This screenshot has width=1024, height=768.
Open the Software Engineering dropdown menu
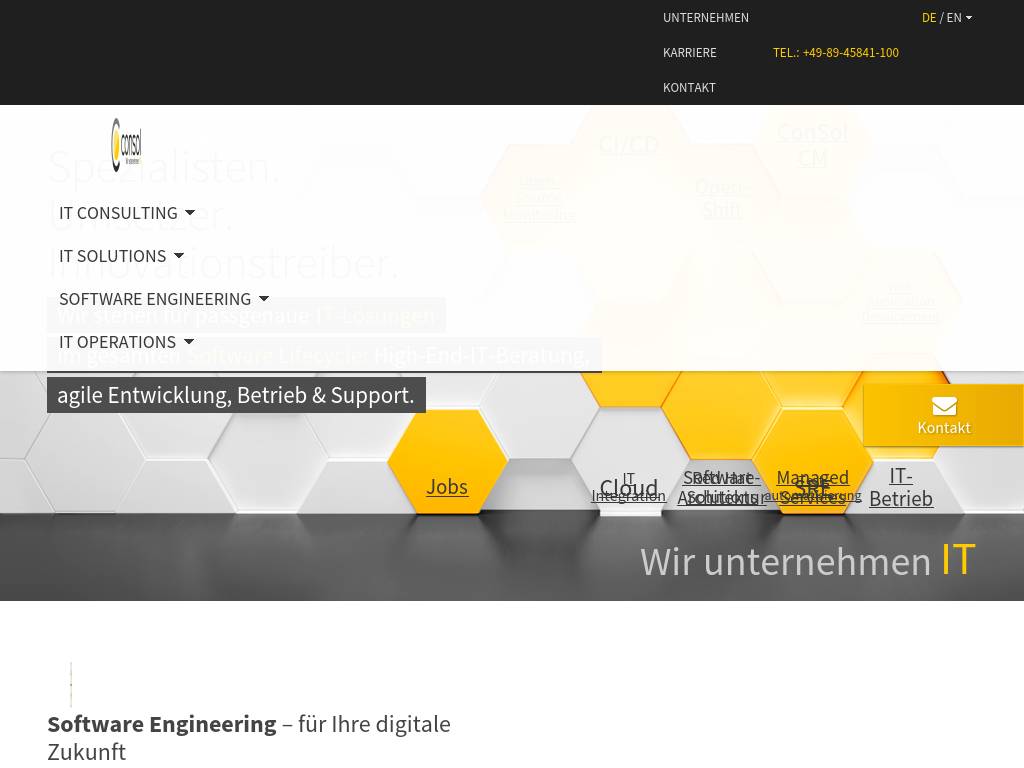click(x=163, y=299)
